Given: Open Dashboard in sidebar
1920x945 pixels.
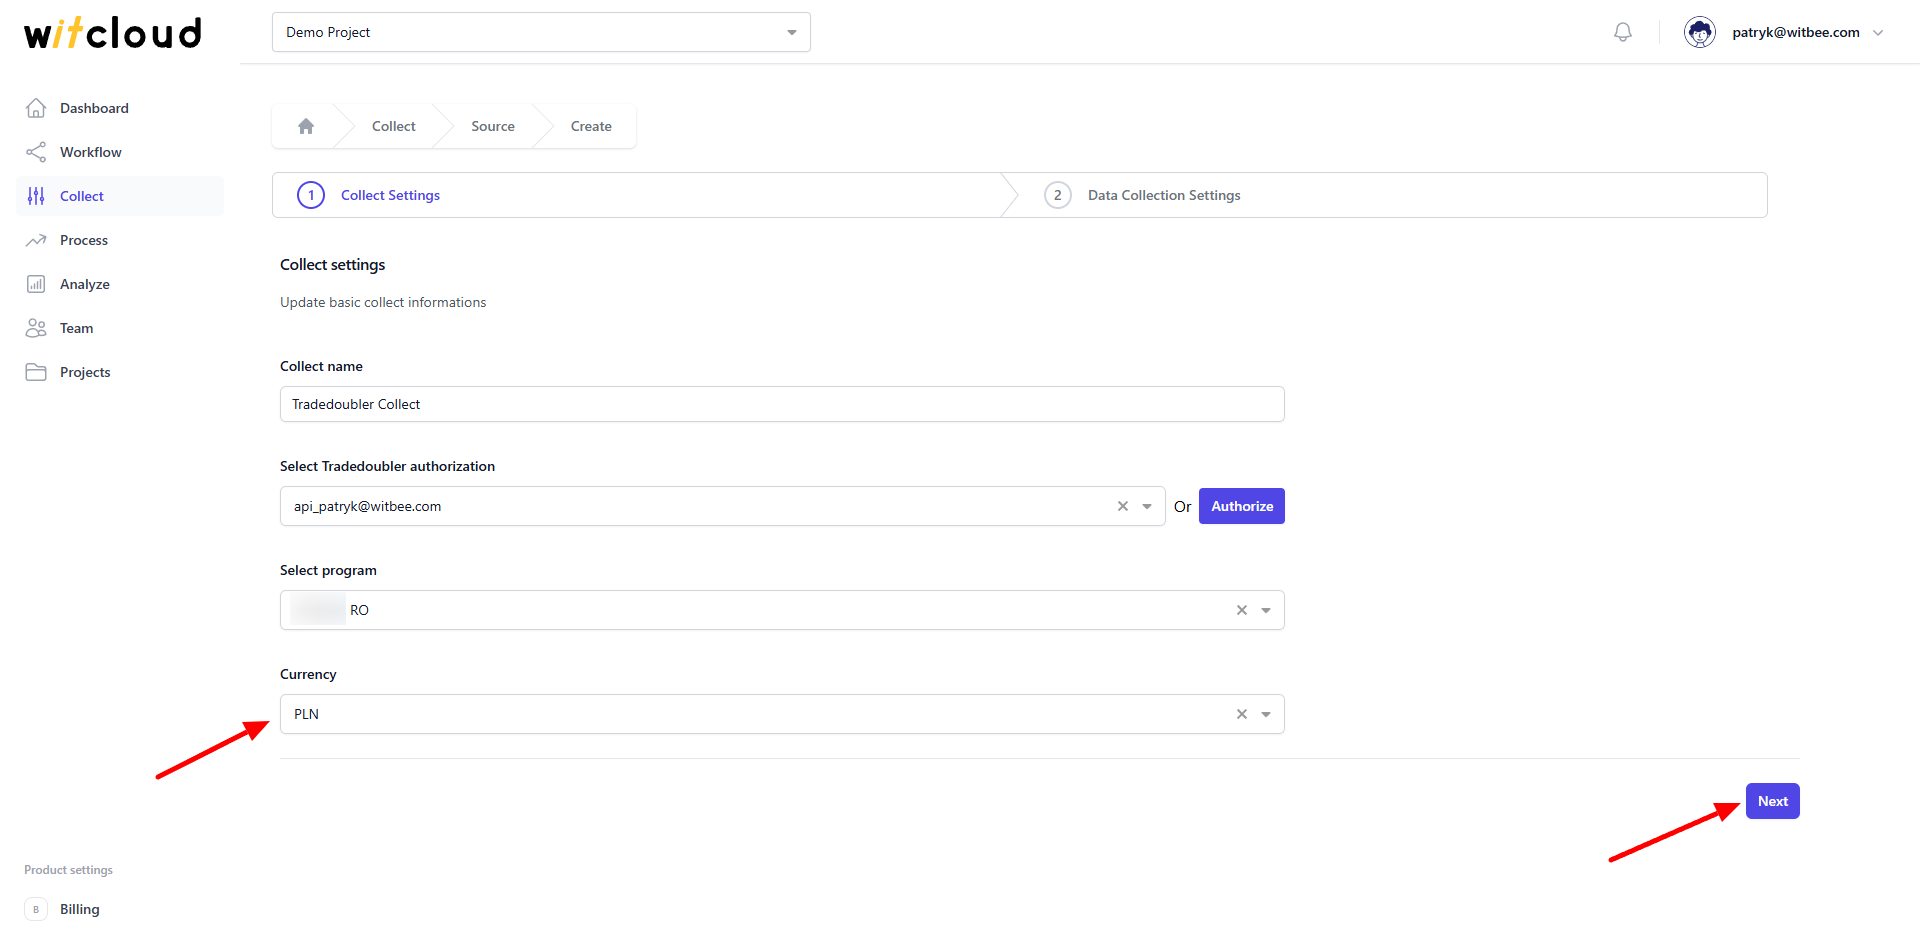Looking at the screenshot, I should pyautogui.click(x=120, y=108).
